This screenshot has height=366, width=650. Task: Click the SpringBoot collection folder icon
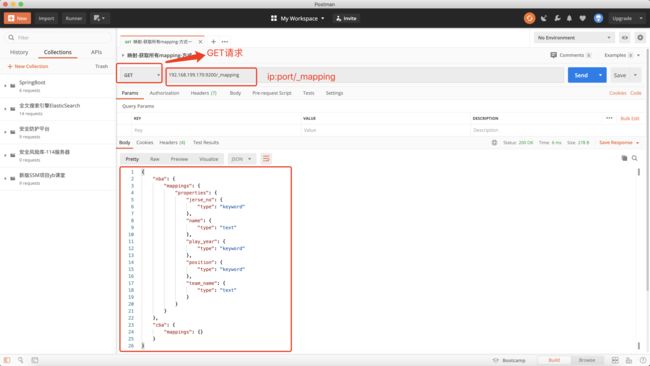[13, 86]
